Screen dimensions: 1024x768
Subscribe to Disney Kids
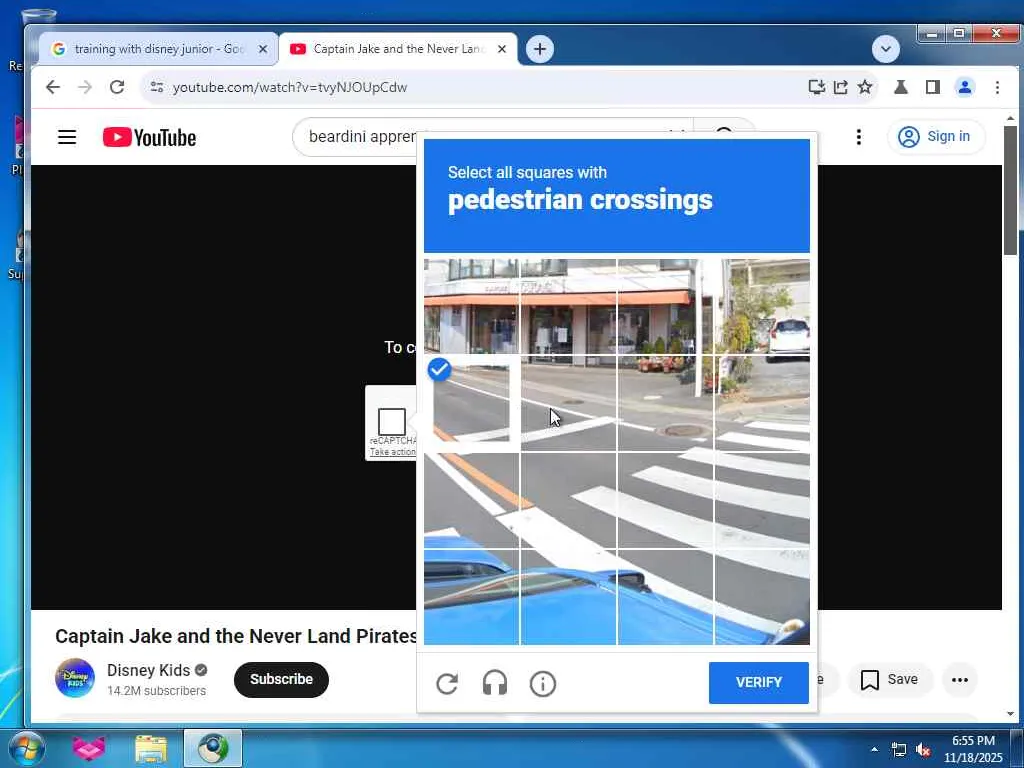click(x=281, y=679)
